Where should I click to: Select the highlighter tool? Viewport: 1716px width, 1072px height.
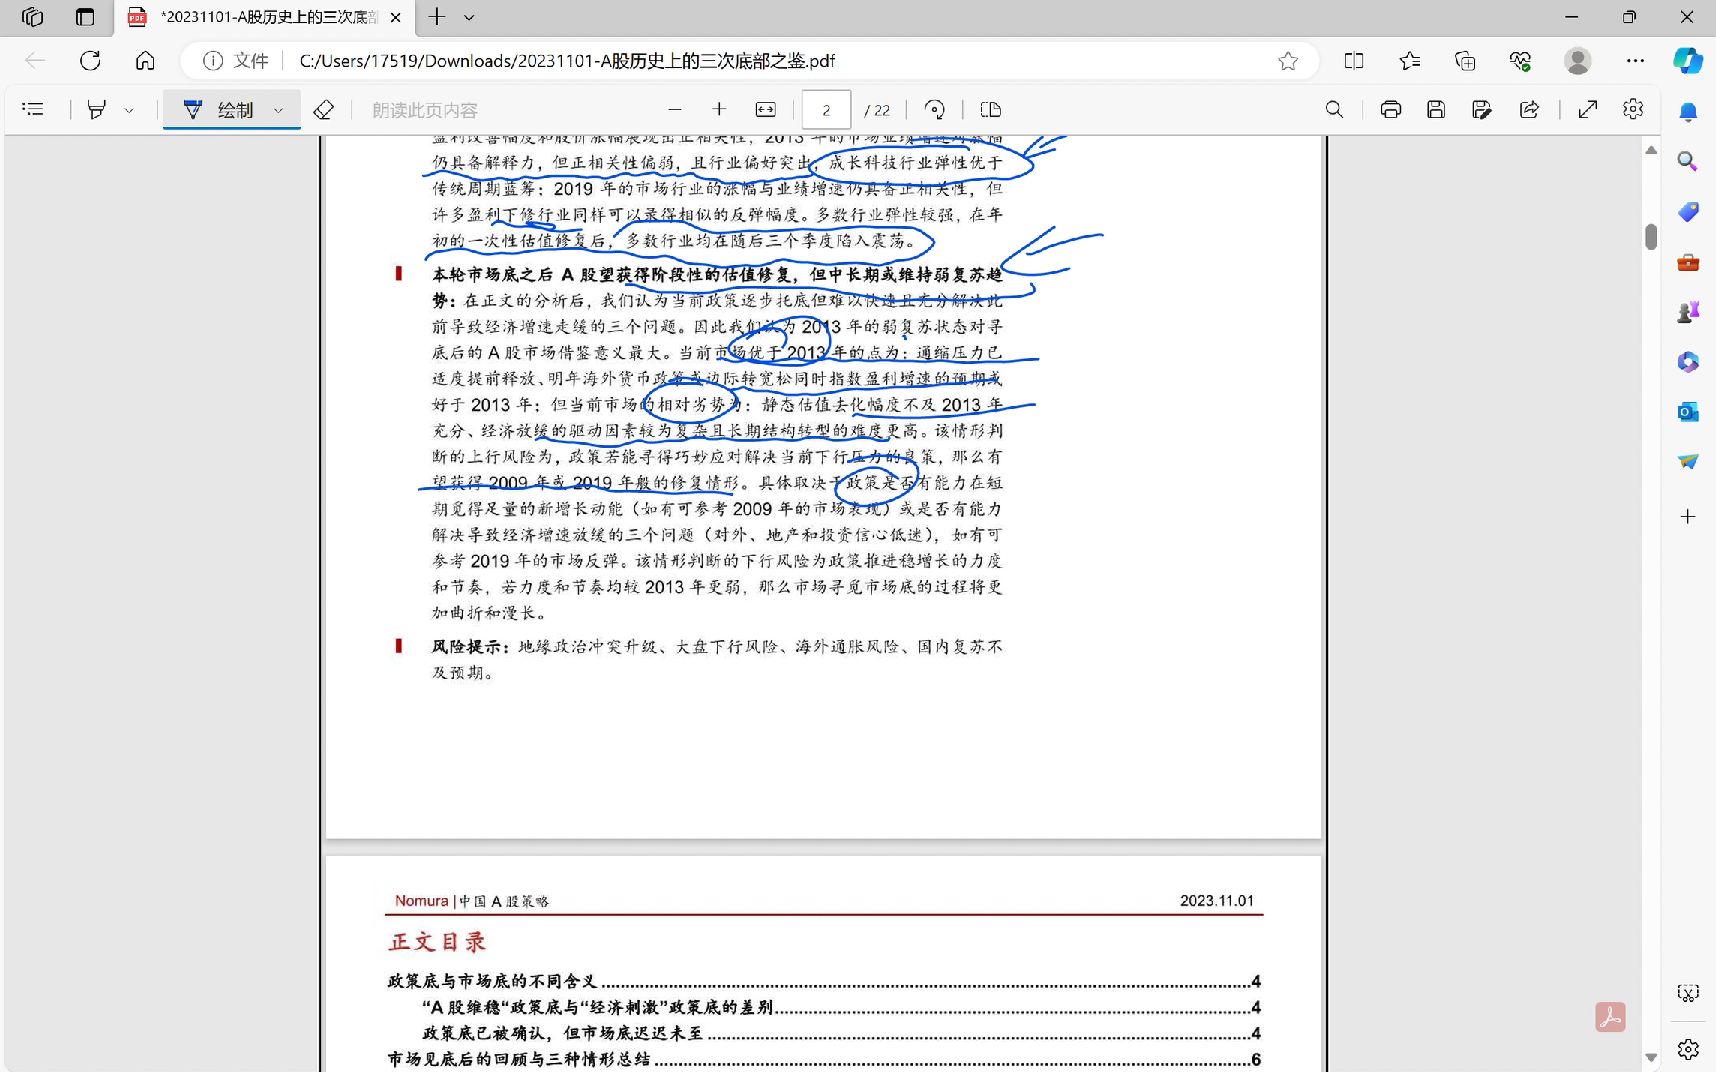click(97, 110)
